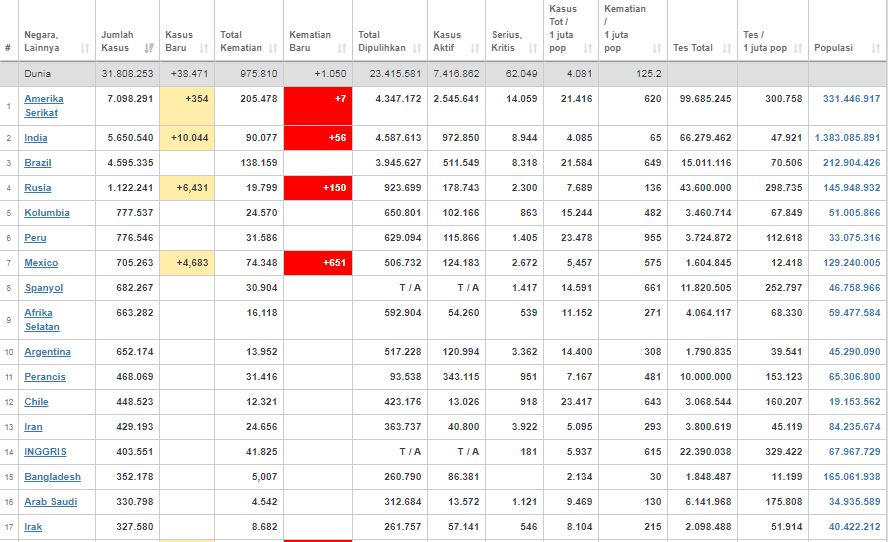Select the +354 new cases cell
The height and width of the screenshot is (542, 888).
pyautogui.click(x=187, y=106)
